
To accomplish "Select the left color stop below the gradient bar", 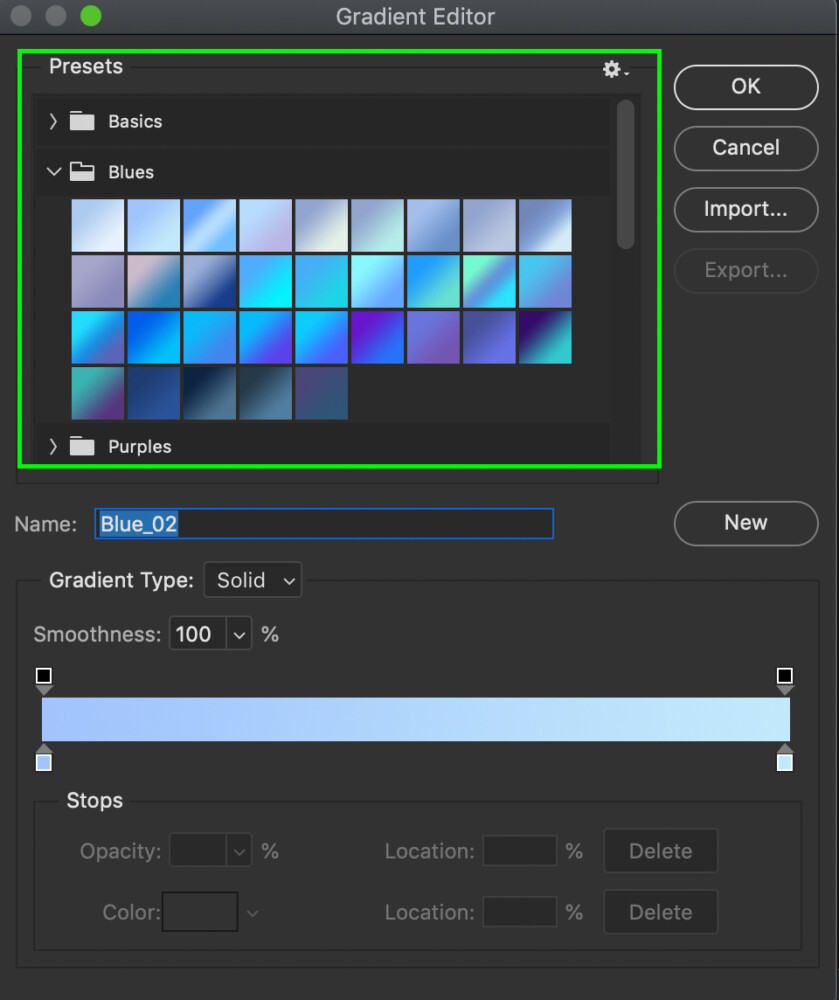I will (44, 761).
